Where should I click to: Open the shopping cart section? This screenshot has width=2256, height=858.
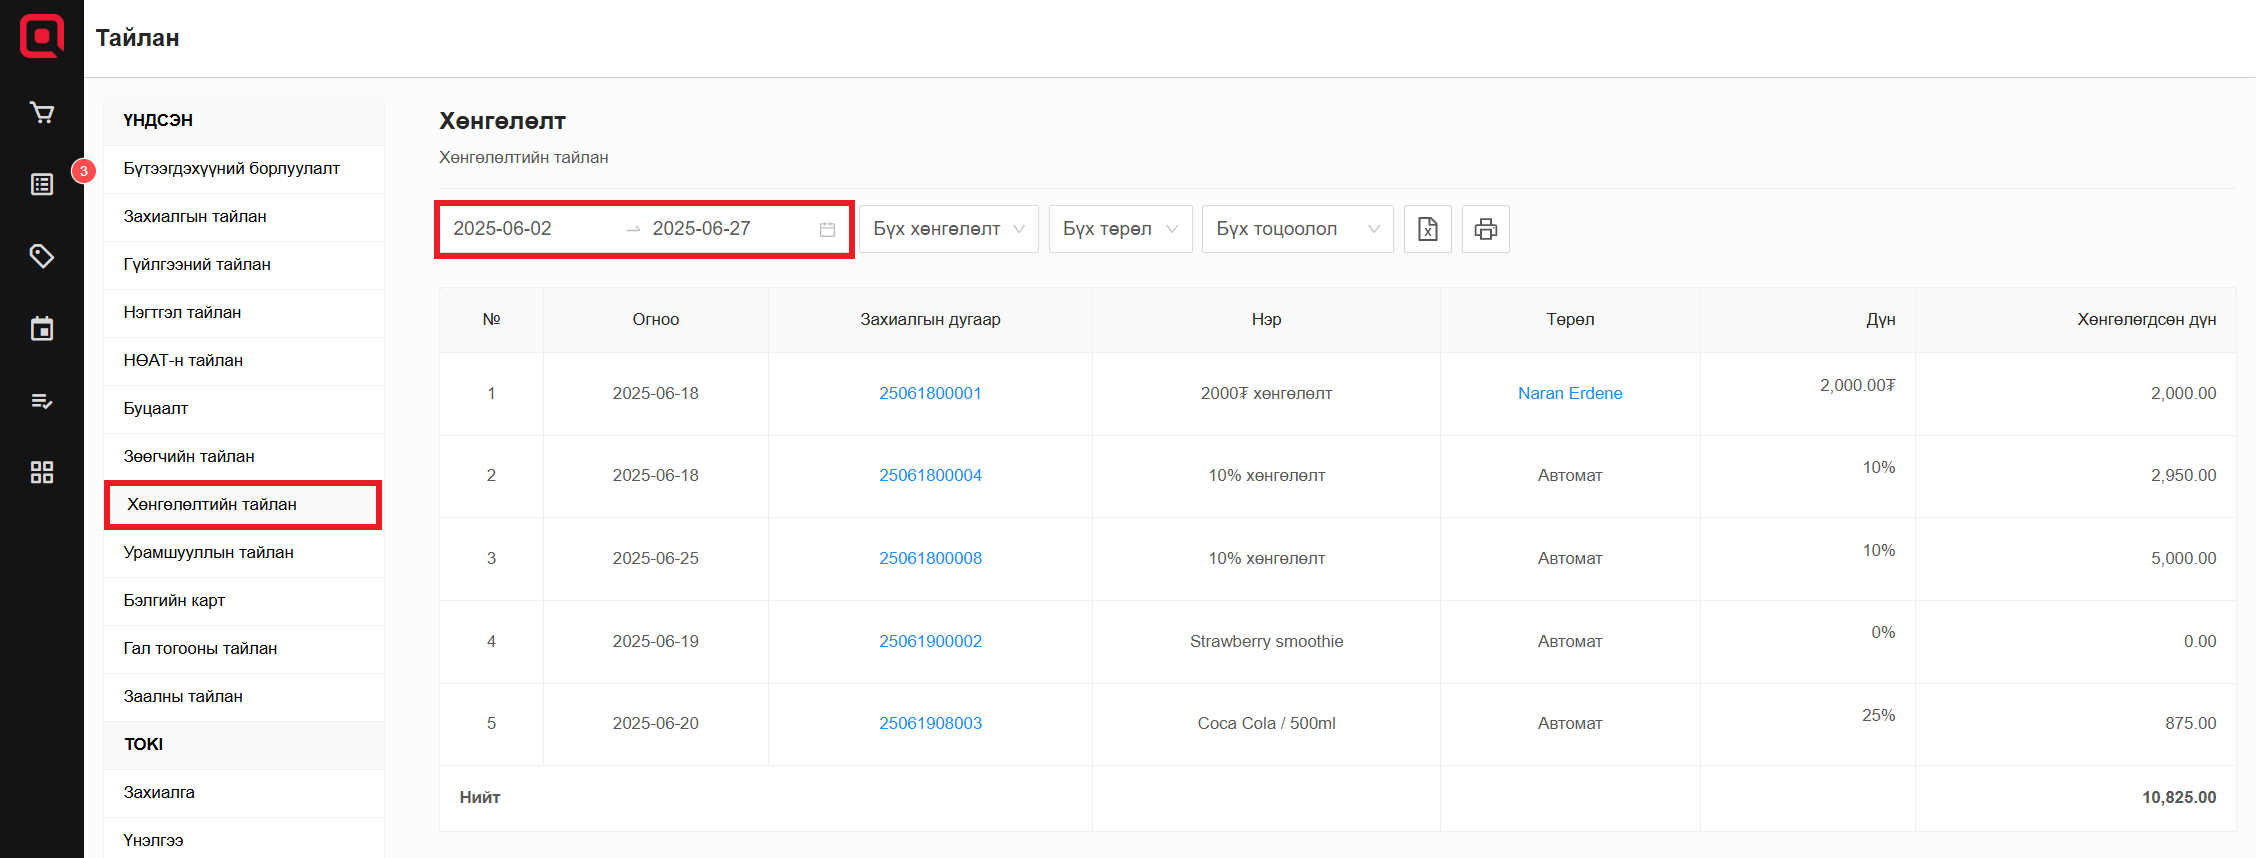click(42, 113)
